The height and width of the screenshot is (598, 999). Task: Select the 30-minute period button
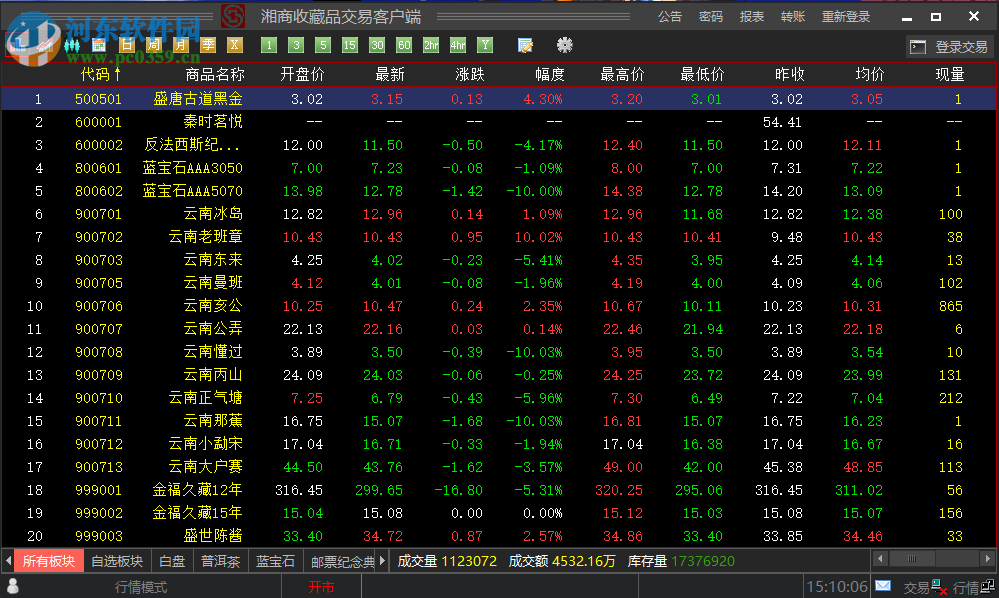point(377,45)
